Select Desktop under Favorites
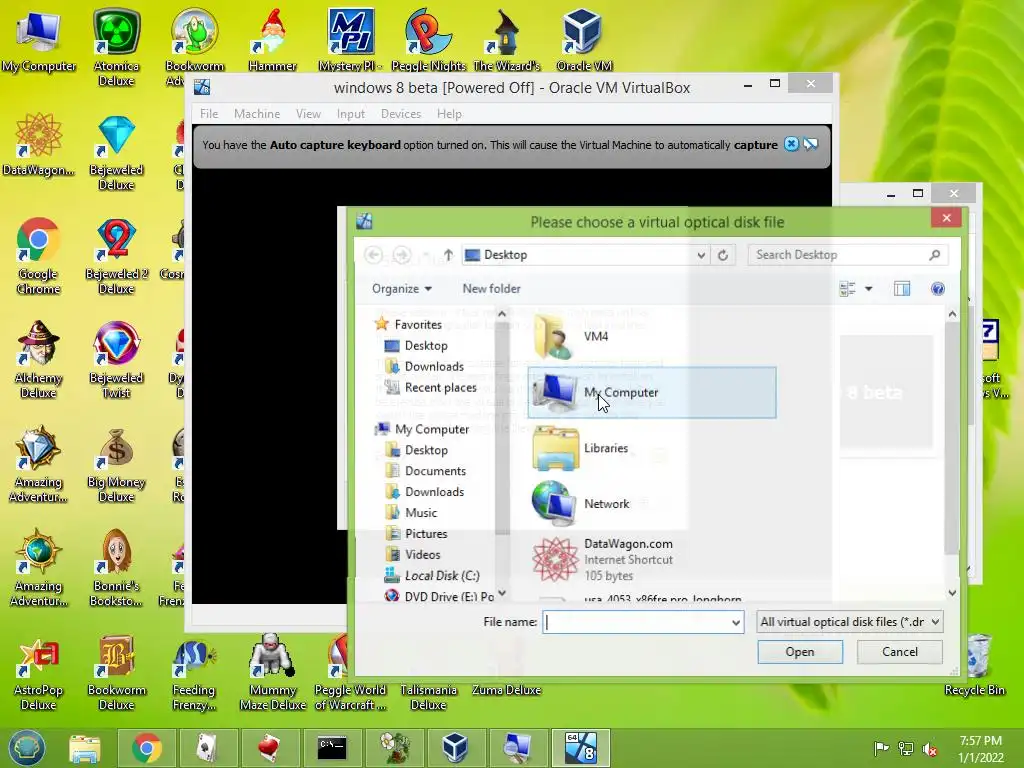 pos(426,345)
